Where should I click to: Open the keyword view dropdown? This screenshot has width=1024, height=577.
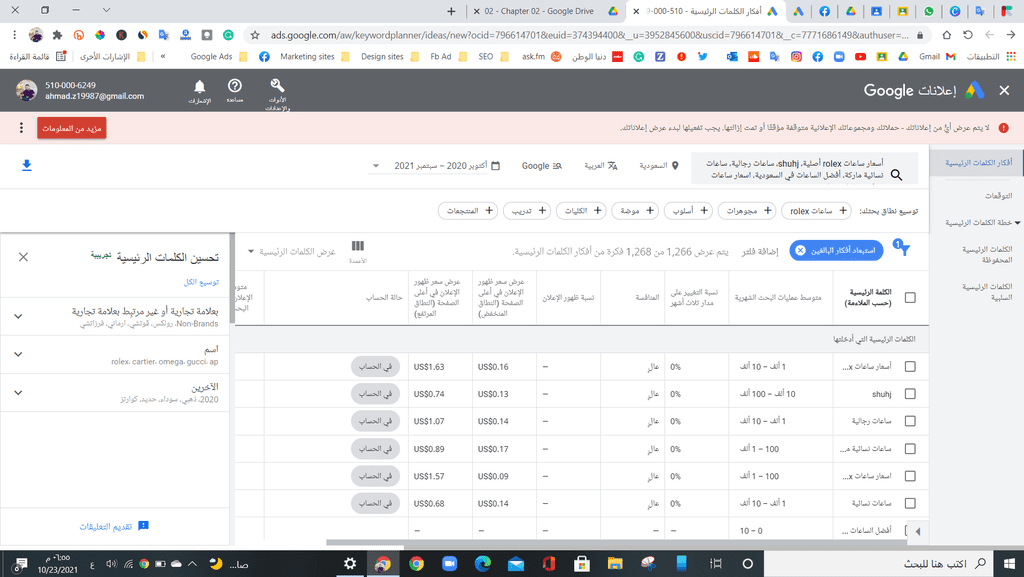tap(292, 251)
